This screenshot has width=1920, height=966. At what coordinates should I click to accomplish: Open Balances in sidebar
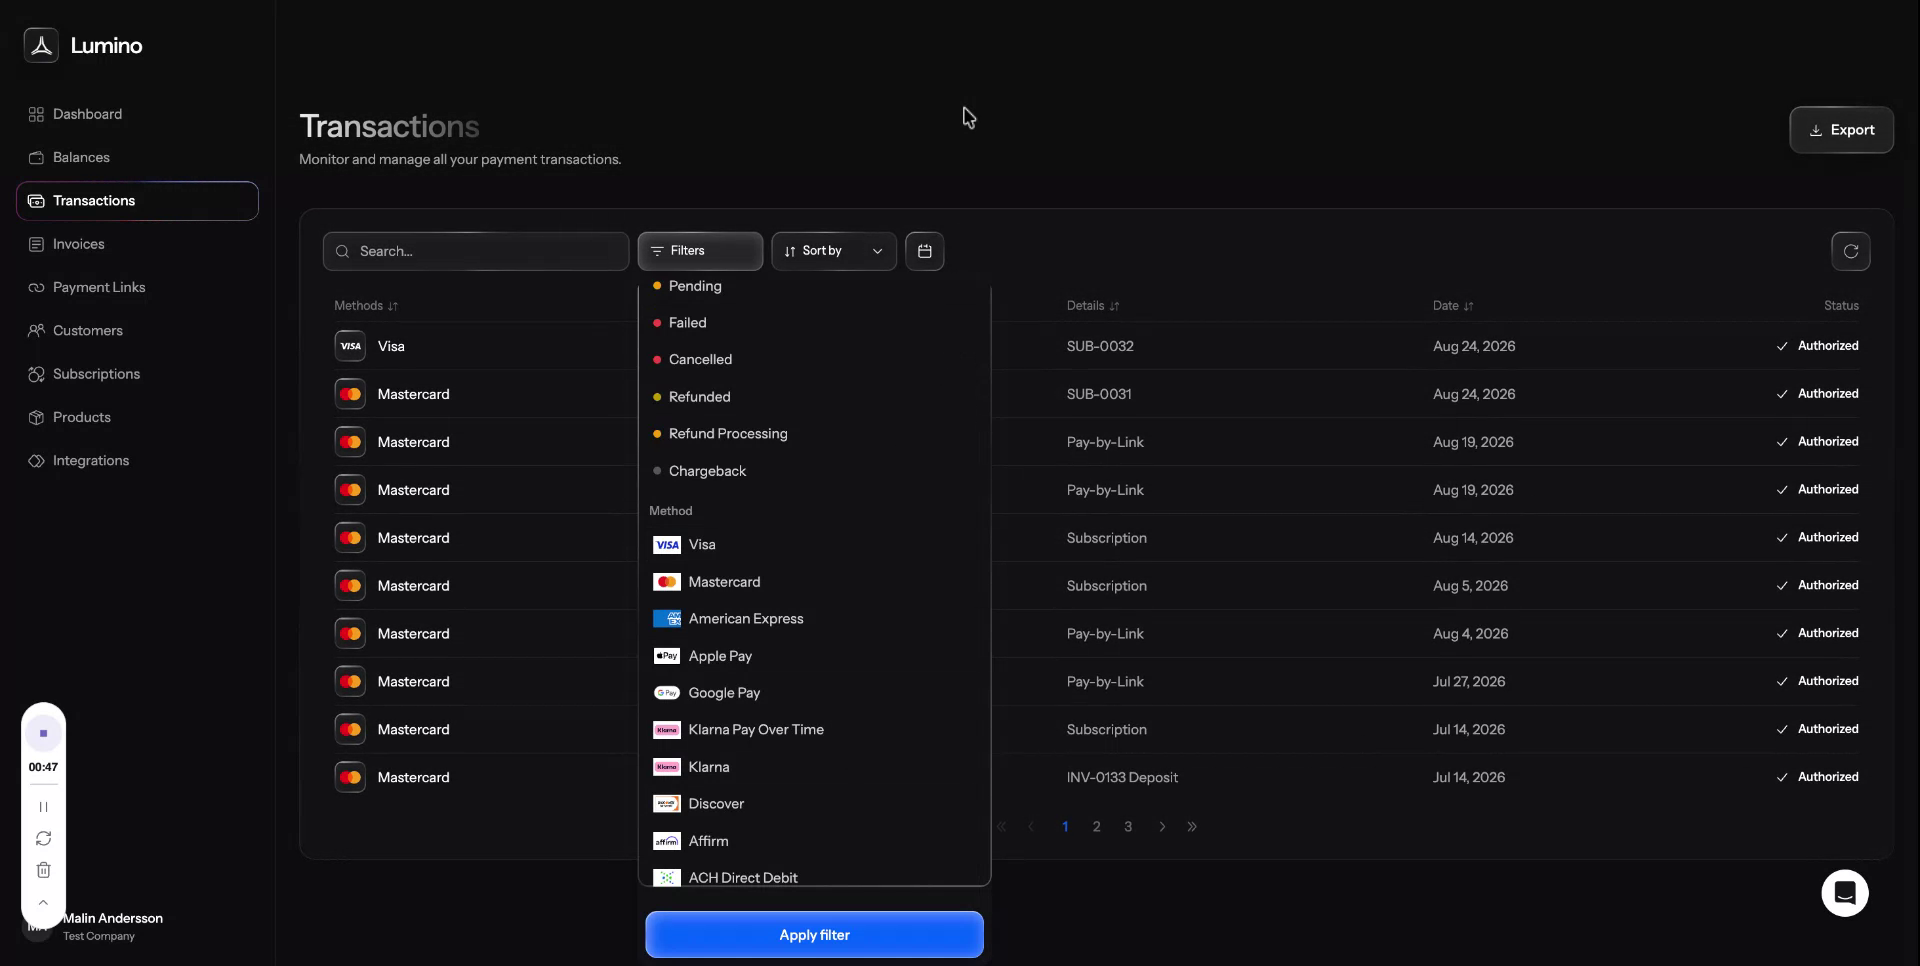137,158
